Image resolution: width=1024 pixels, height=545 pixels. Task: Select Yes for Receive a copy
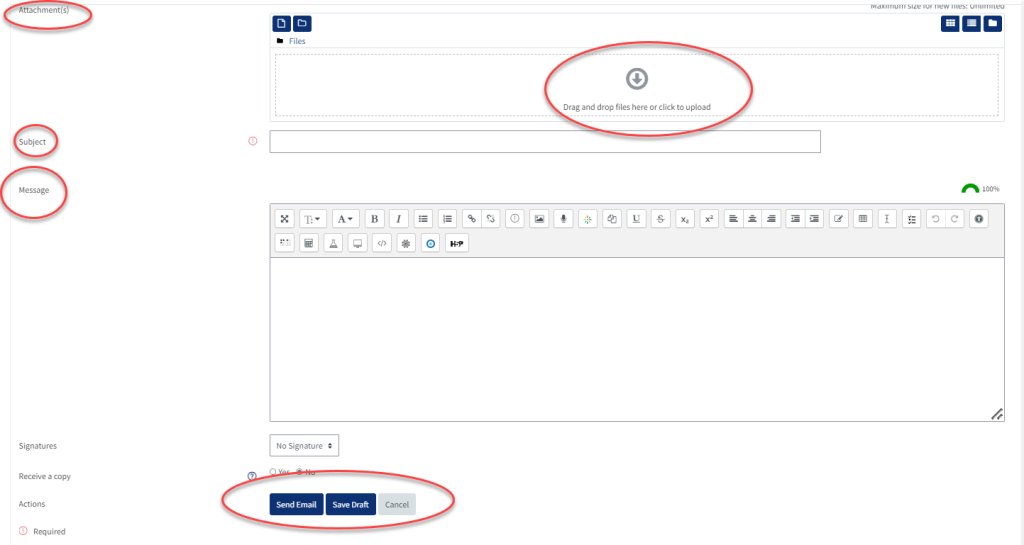[x=273, y=472]
